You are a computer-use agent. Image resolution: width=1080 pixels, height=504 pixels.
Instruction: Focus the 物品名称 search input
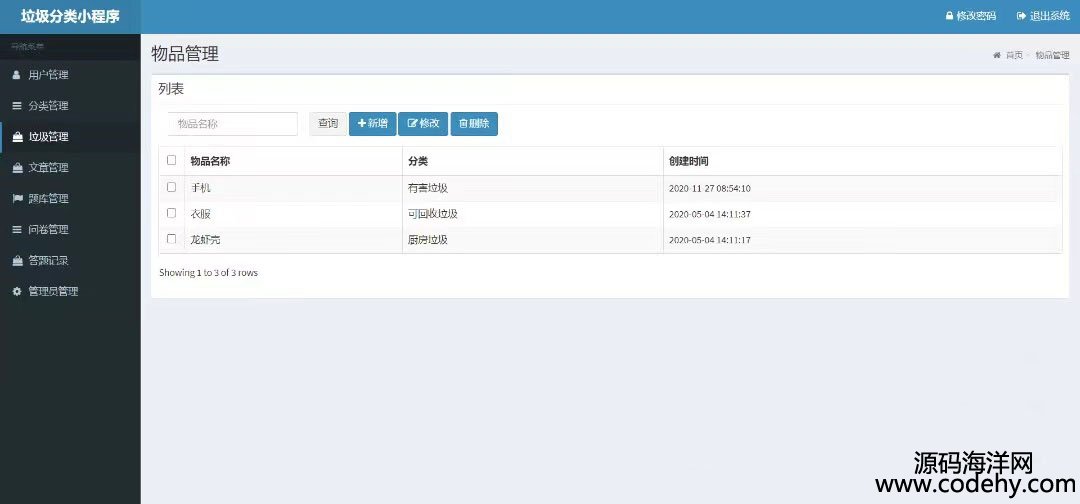point(233,124)
